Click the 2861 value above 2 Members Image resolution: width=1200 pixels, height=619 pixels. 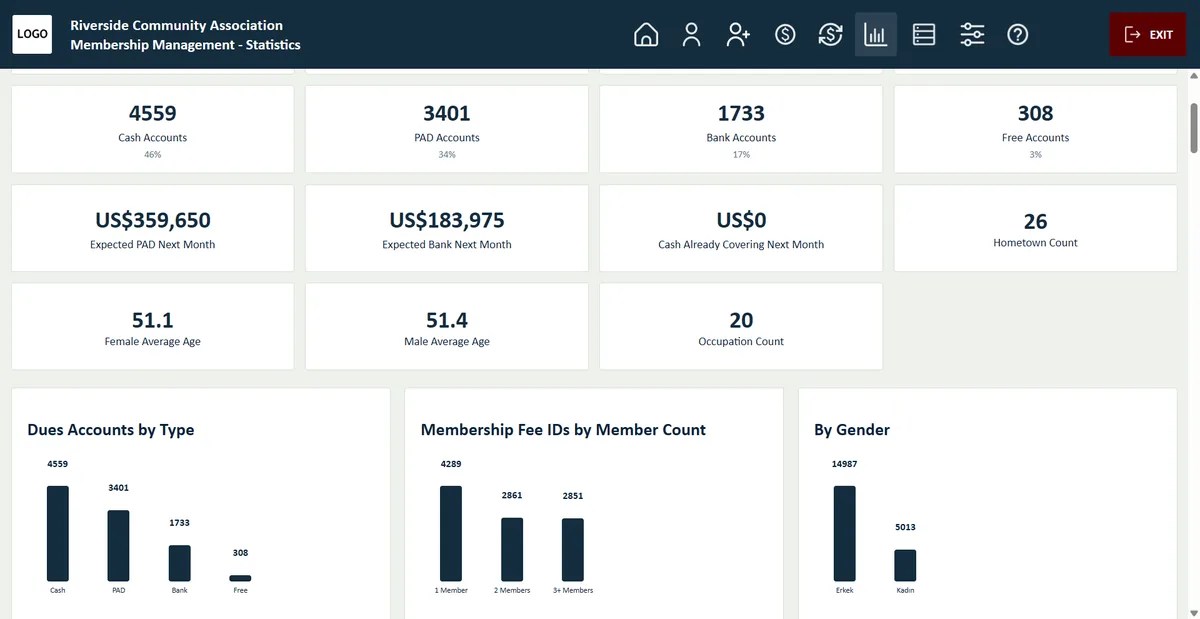512,495
